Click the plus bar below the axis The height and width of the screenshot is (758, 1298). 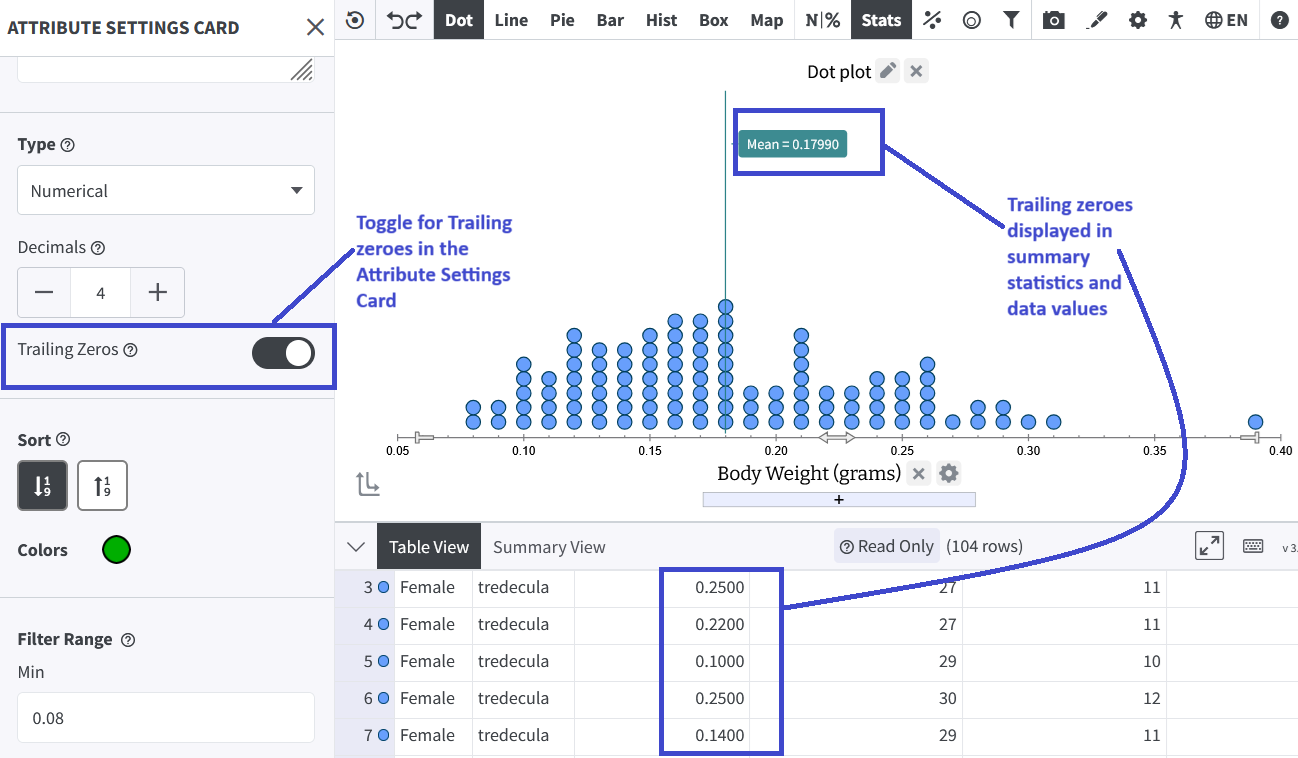(x=839, y=500)
